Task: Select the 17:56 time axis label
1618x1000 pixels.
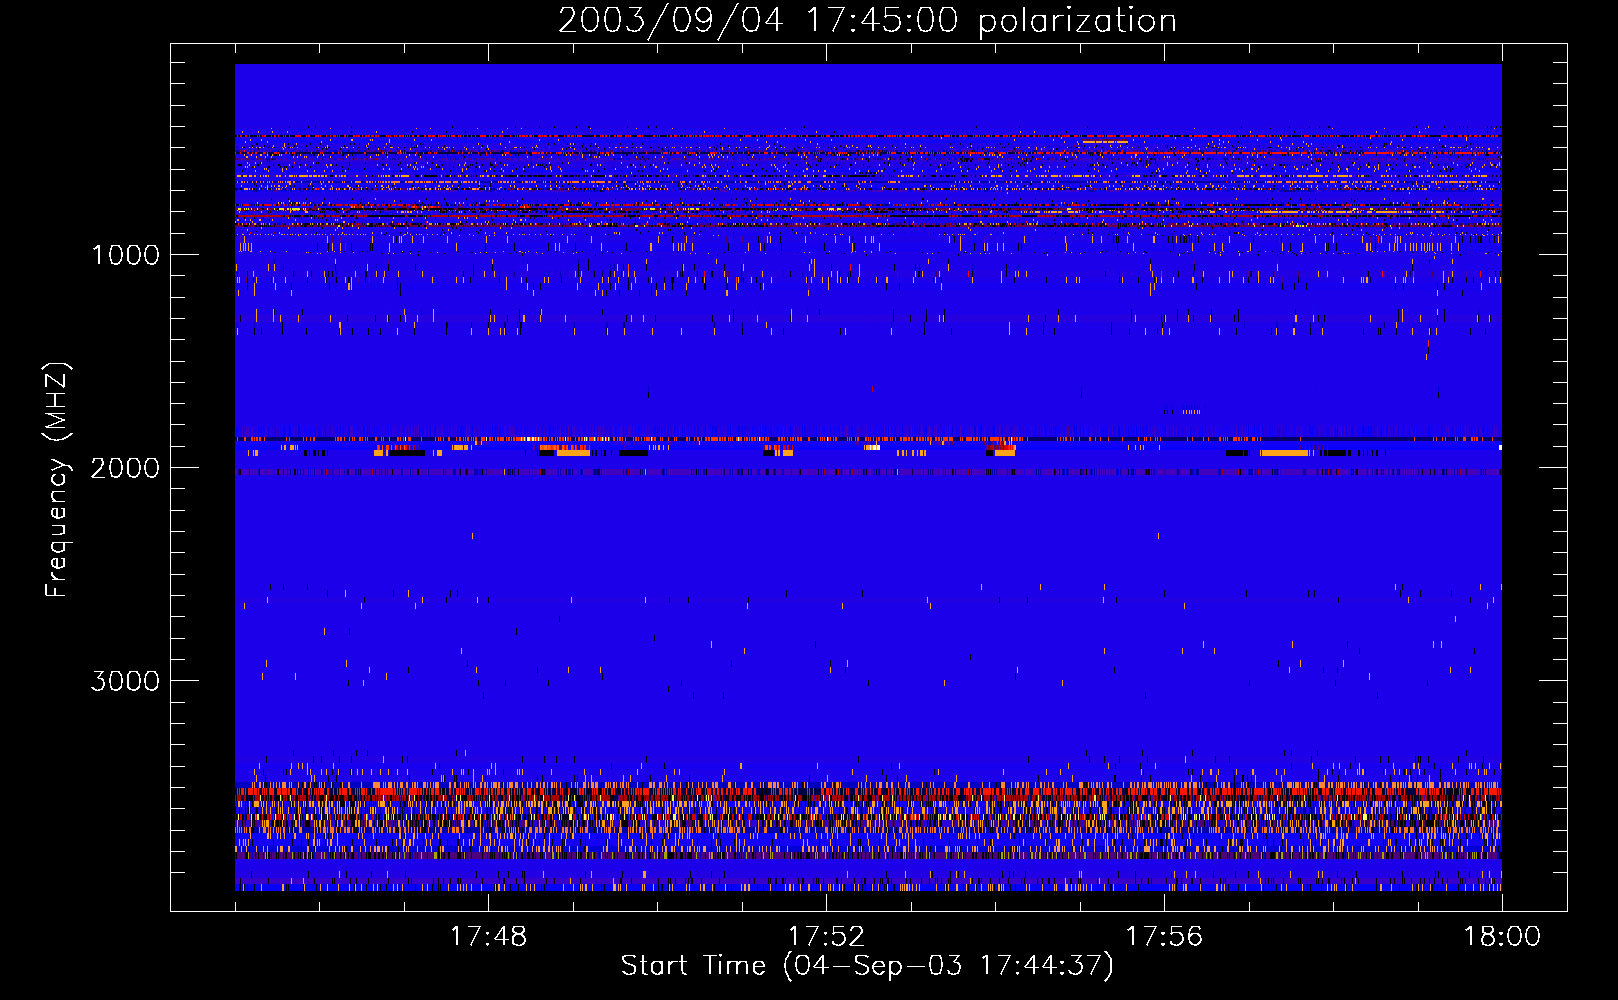Action: 1164,937
